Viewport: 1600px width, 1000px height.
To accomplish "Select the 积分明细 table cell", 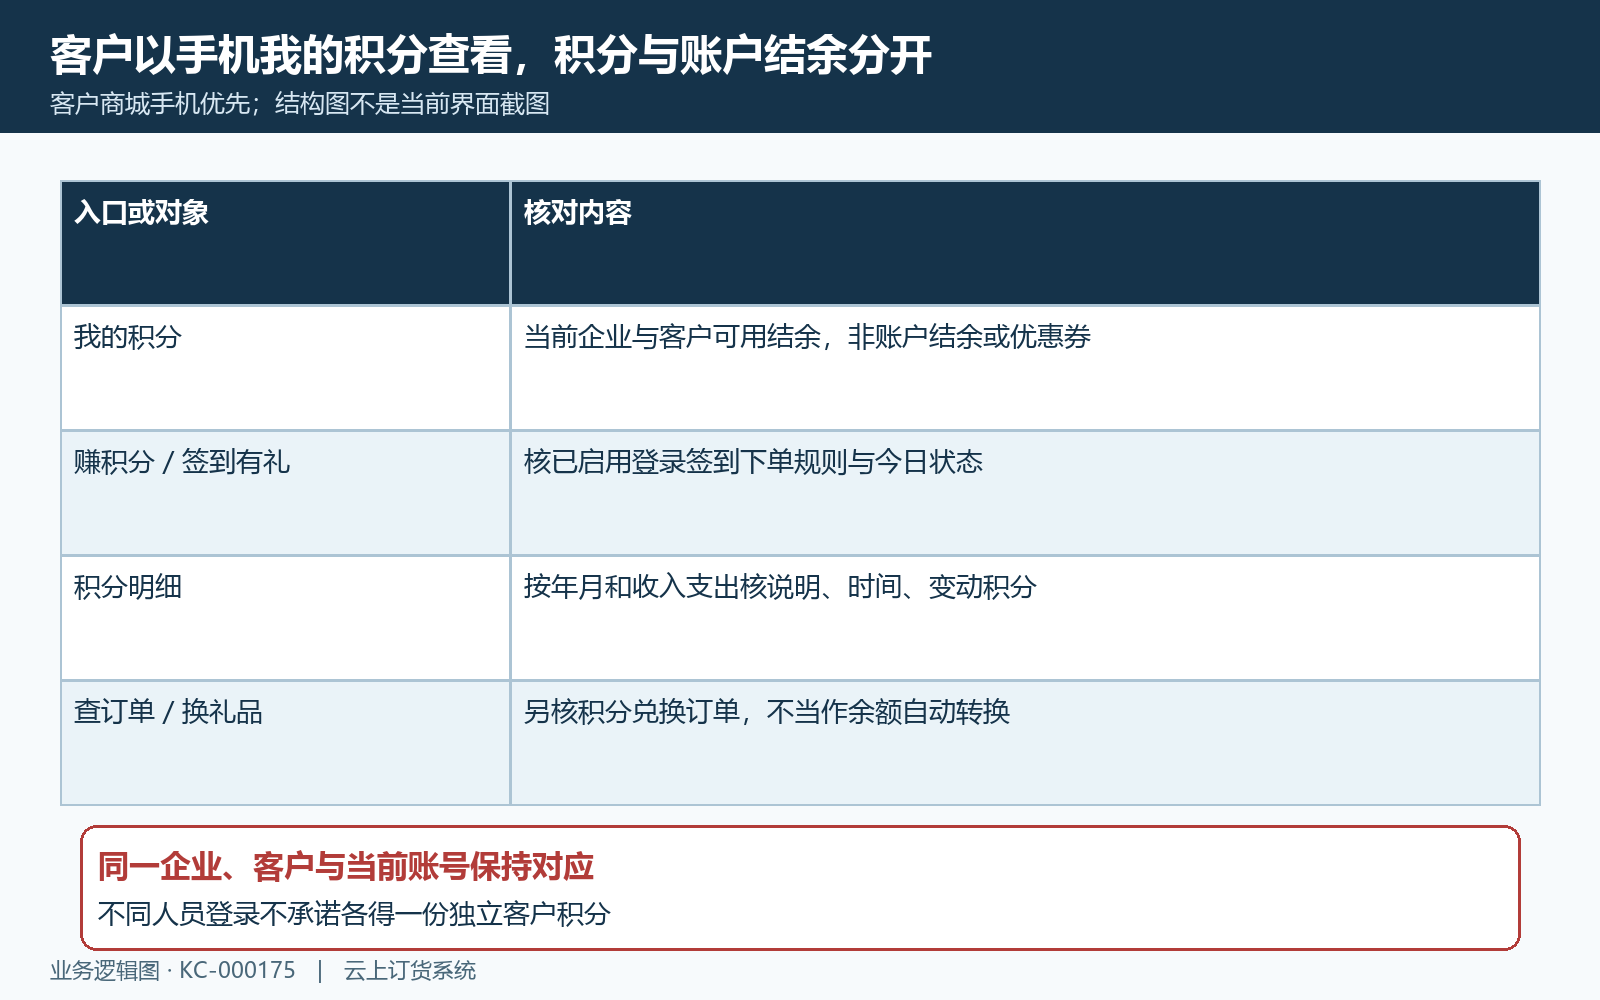I will (286, 618).
